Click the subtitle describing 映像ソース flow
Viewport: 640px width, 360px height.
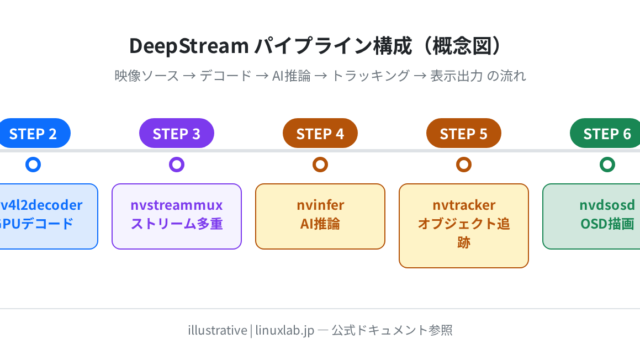[320, 76]
